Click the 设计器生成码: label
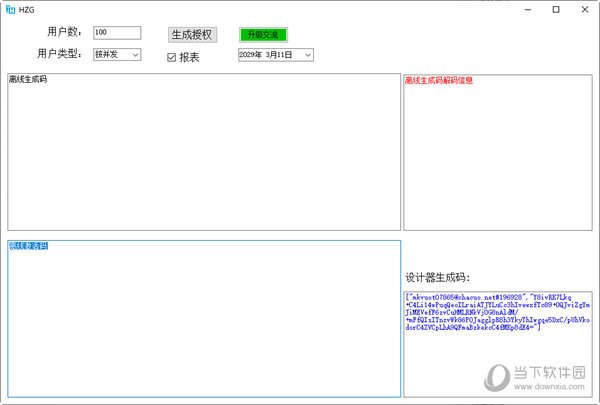Screen dimensions: 600x405 (x=437, y=277)
